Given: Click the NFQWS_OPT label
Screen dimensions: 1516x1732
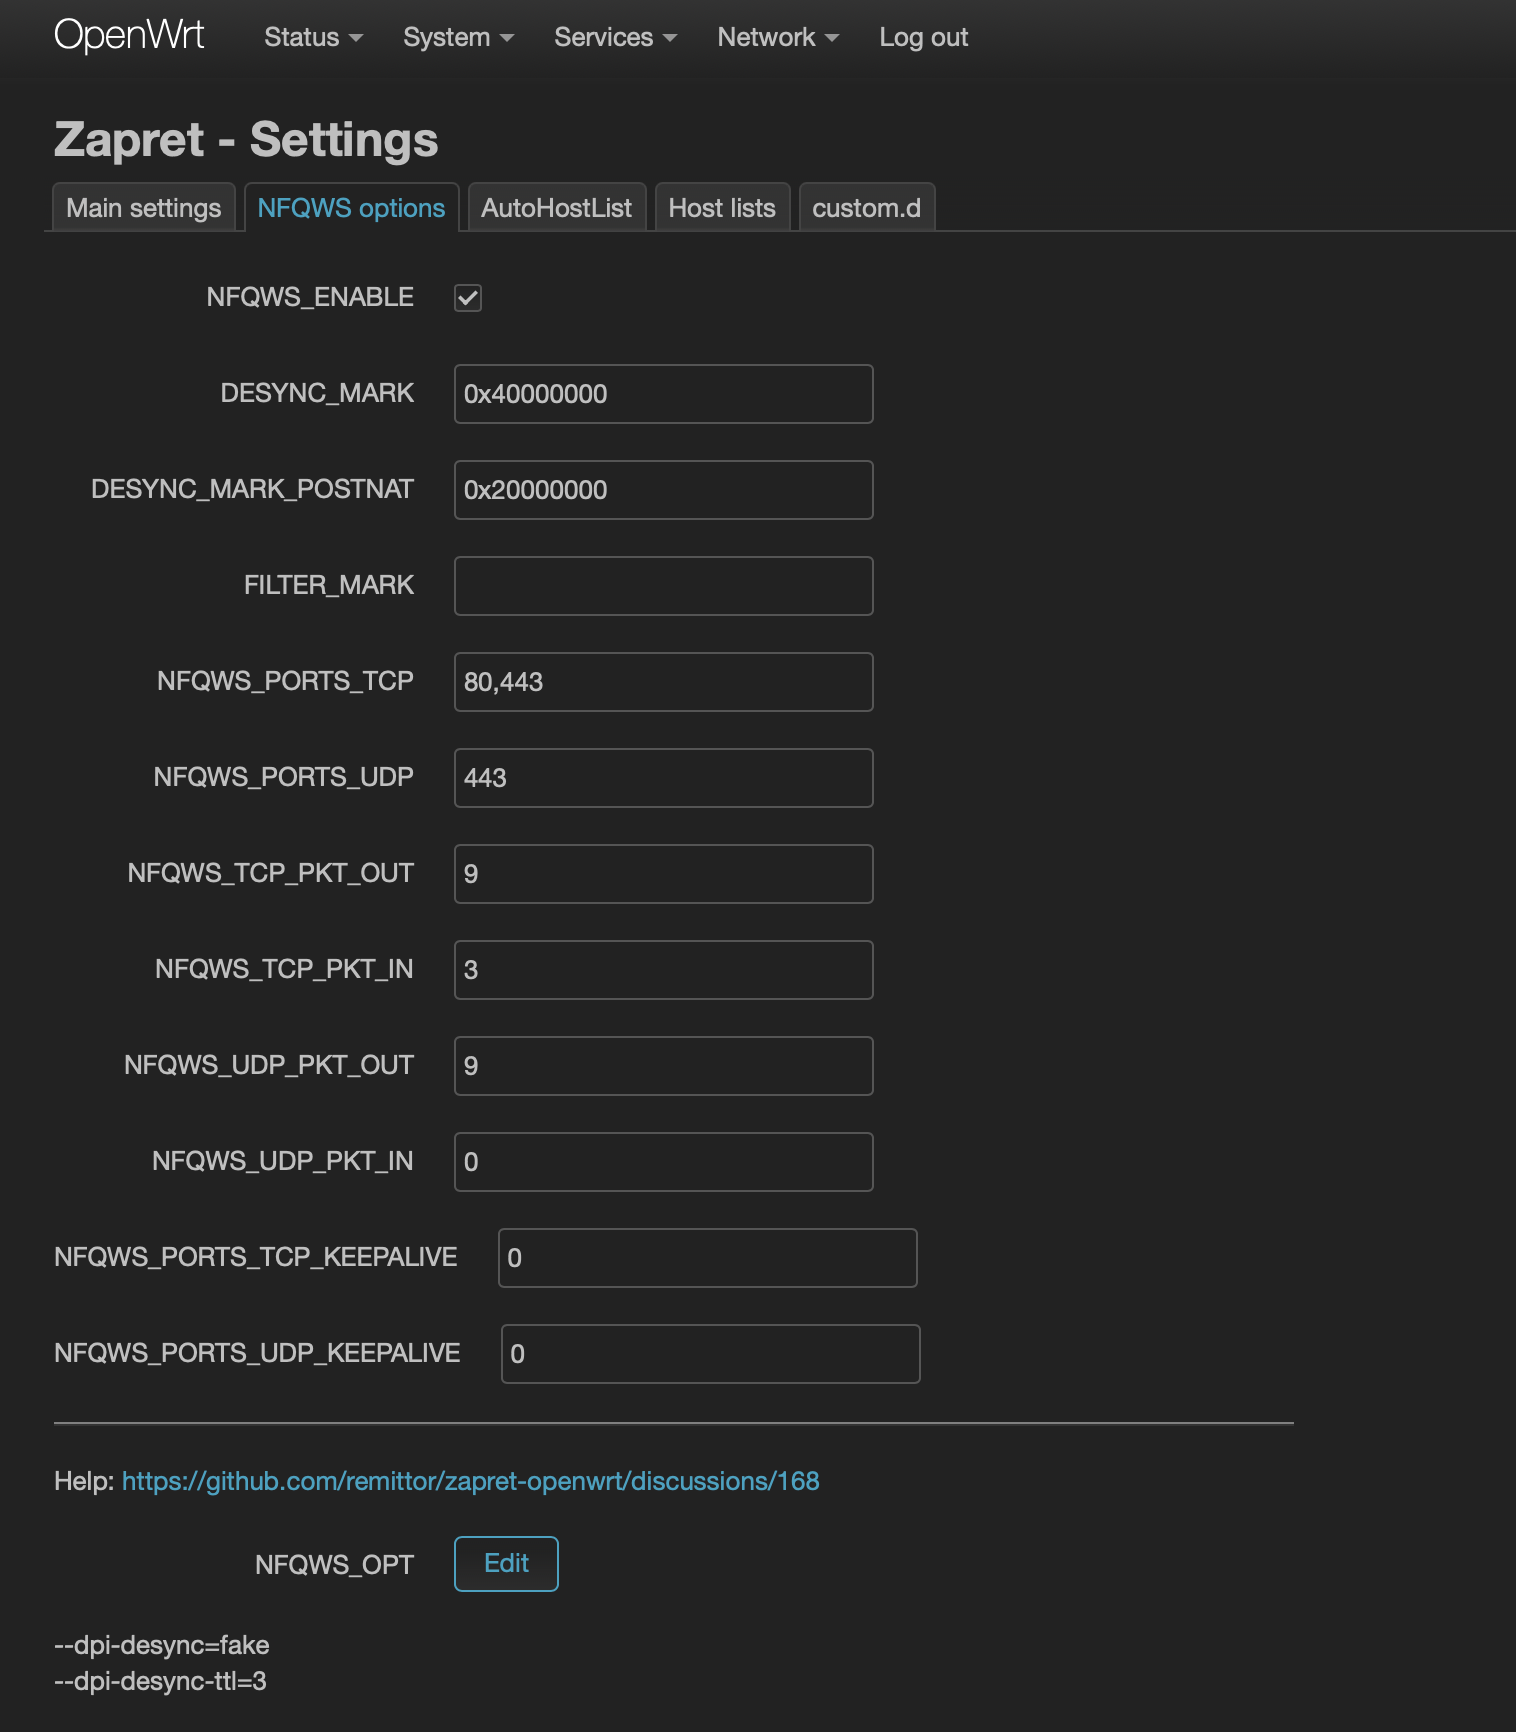Looking at the screenshot, I should pos(334,1565).
